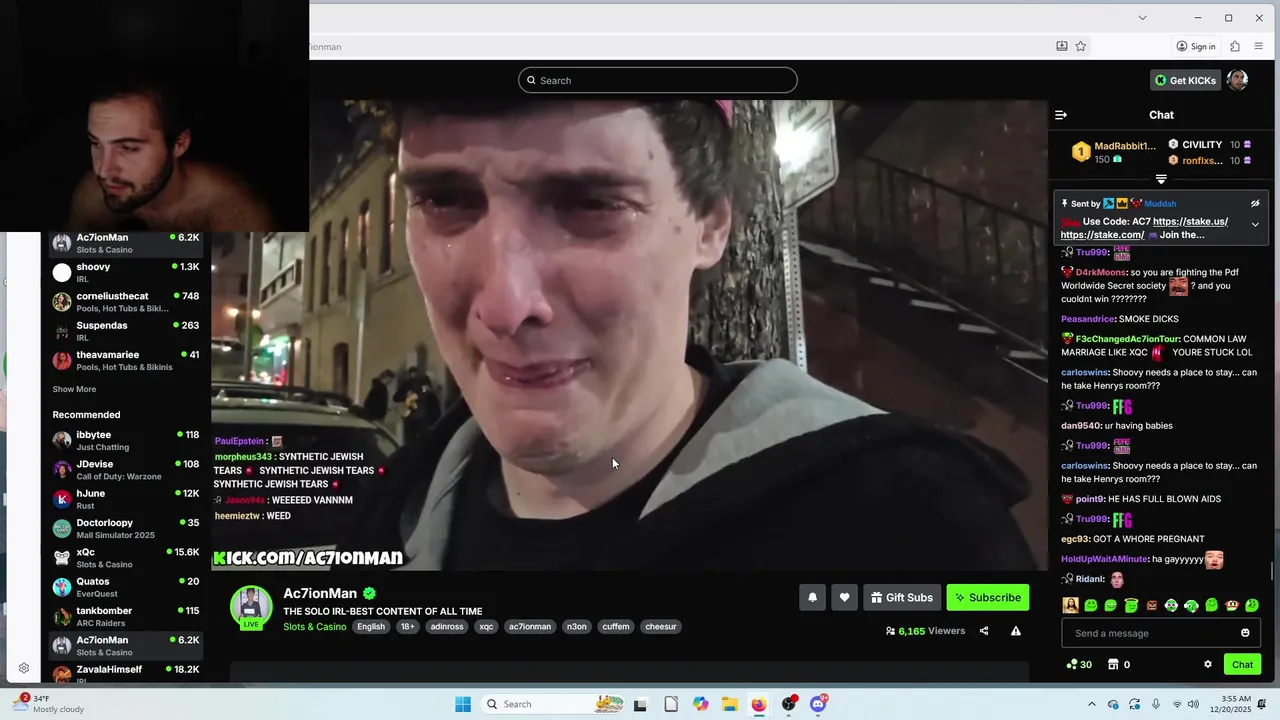Show hidden system tray icons chevron
Viewport: 1280px width, 720px height.
coord(1092,704)
